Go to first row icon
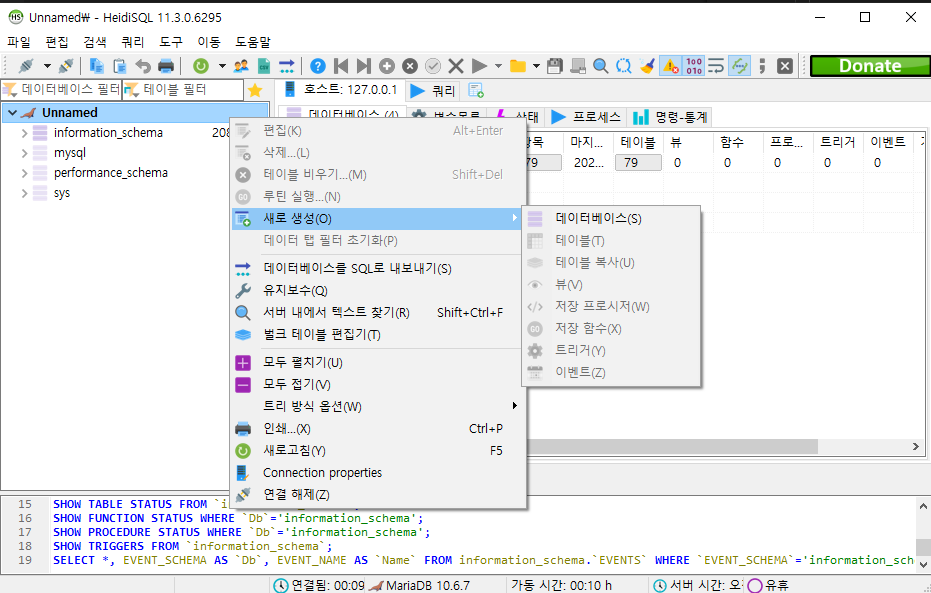Image resolution: width=931 pixels, height=593 pixels. (341, 66)
